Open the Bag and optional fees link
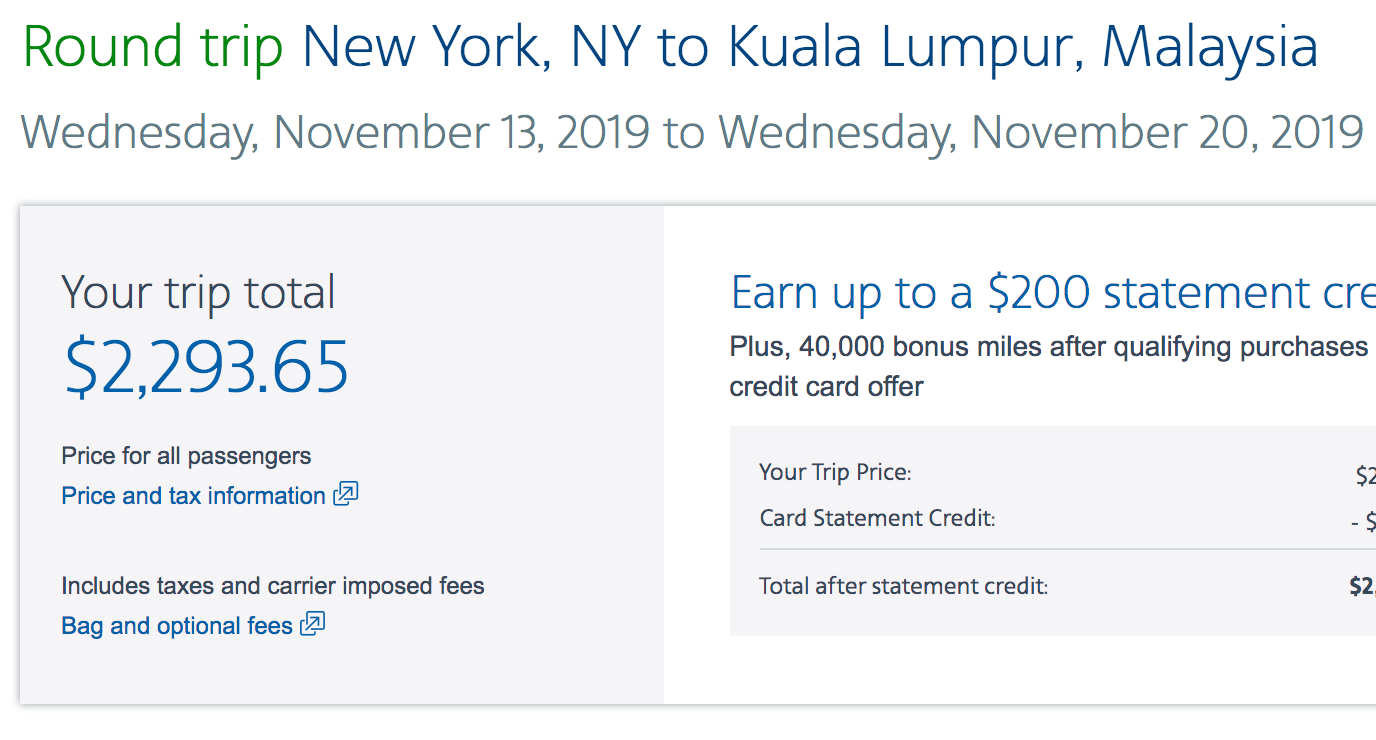This screenshot has width=1376, height=740. [177, 626]
